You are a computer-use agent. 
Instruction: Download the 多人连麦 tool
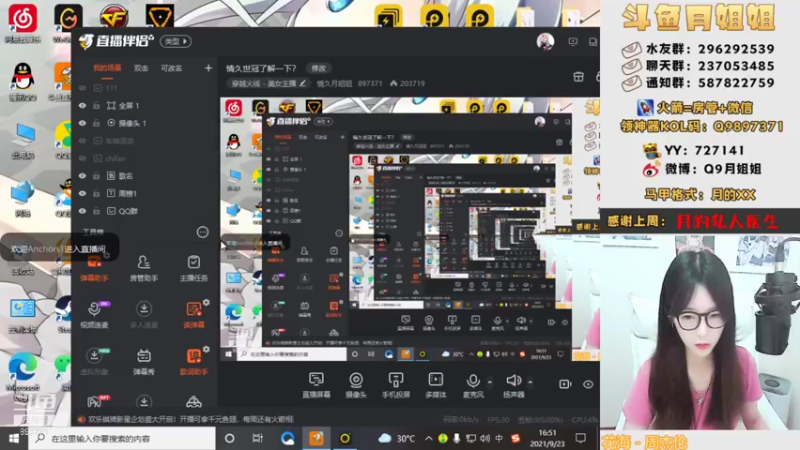coord(144,315)
